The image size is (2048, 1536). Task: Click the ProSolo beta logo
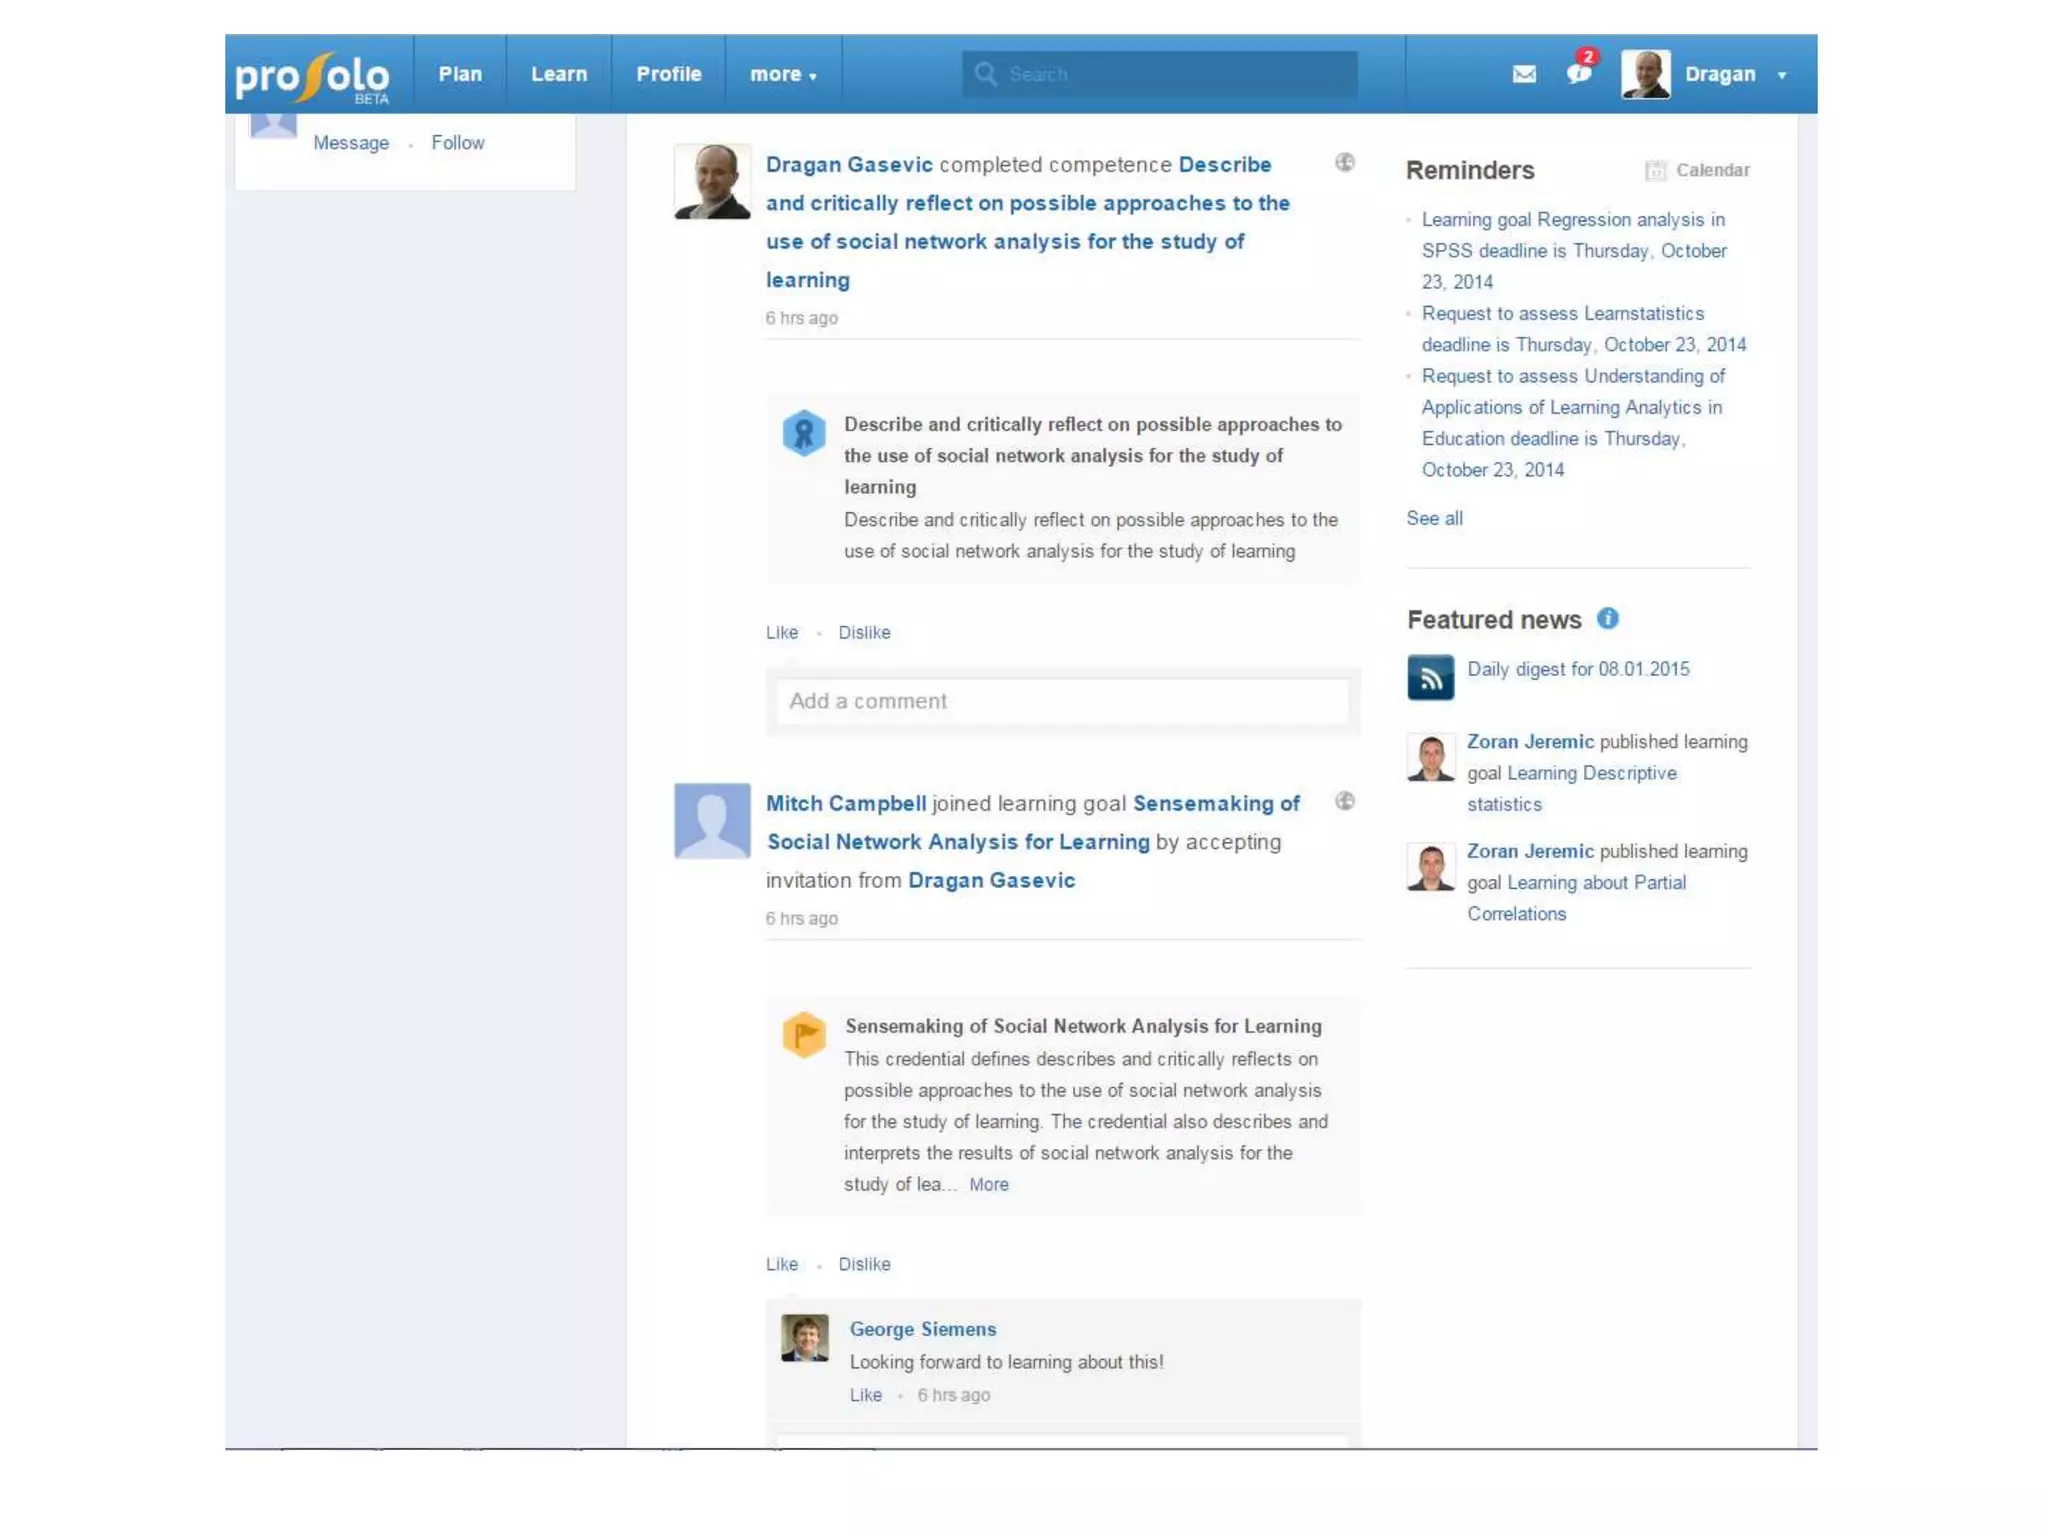click(x=313, y=76)
